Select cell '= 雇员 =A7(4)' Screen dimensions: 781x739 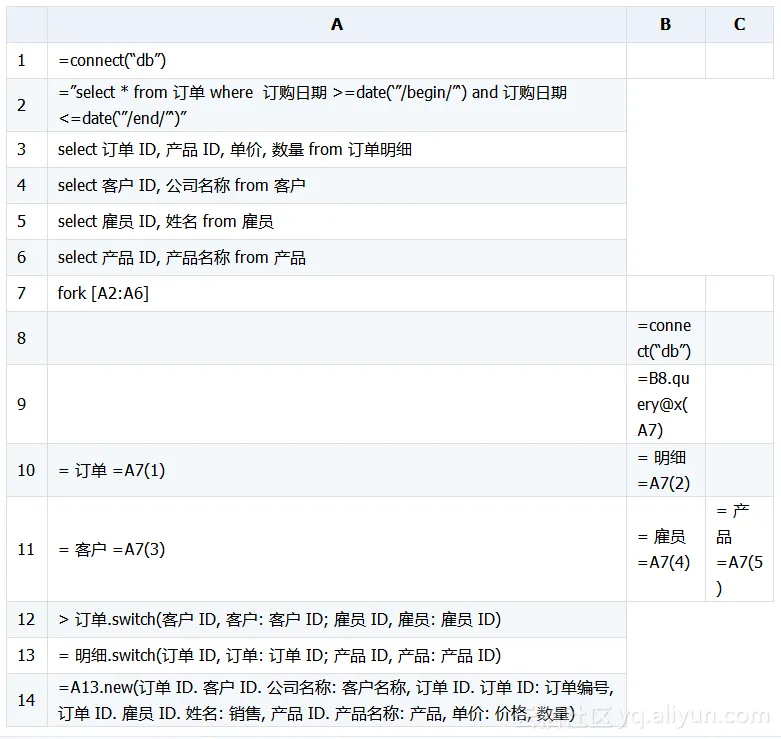click(x=666, y=549)
